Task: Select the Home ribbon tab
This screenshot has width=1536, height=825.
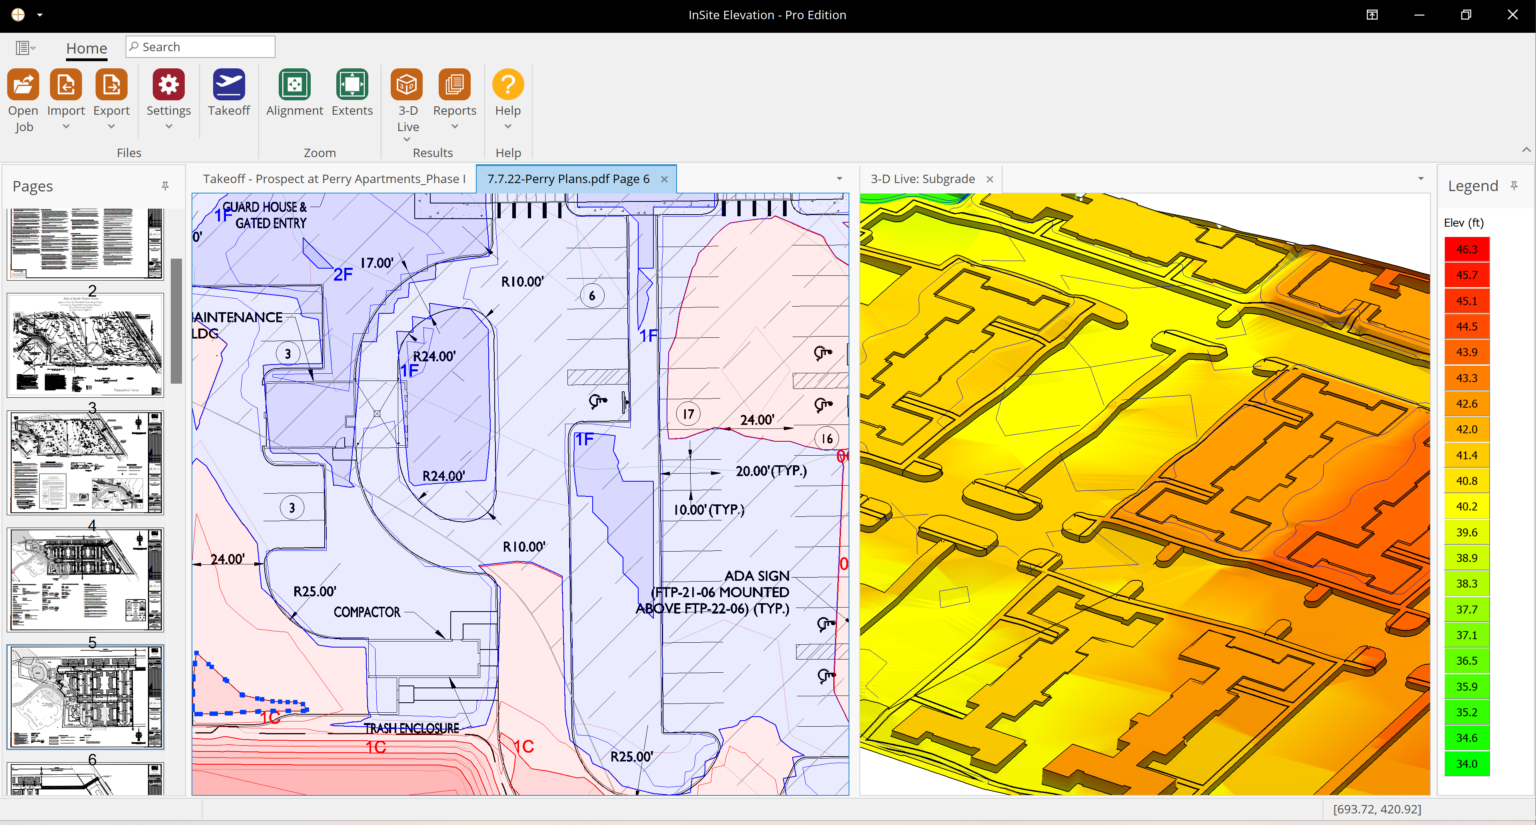Action: click(x=87, y=48)
